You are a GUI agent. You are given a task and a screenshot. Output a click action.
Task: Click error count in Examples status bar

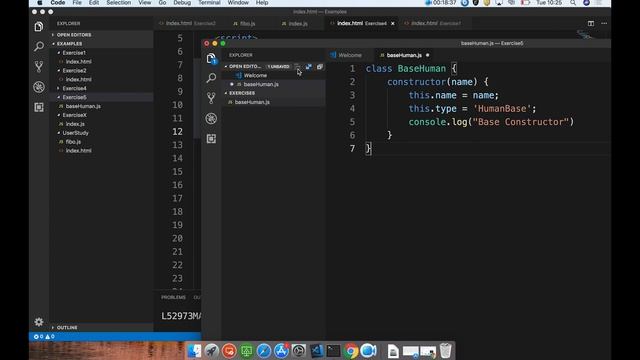(38, 337)
